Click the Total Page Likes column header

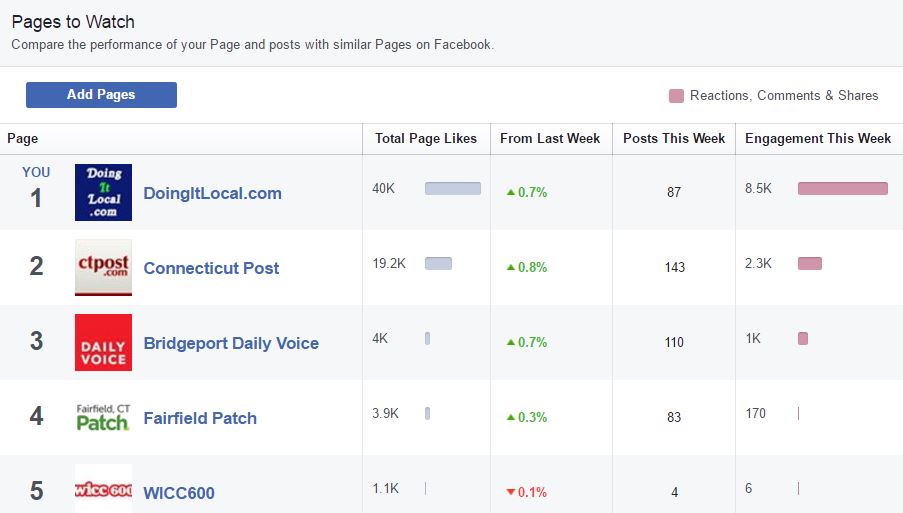click(426, 138)
